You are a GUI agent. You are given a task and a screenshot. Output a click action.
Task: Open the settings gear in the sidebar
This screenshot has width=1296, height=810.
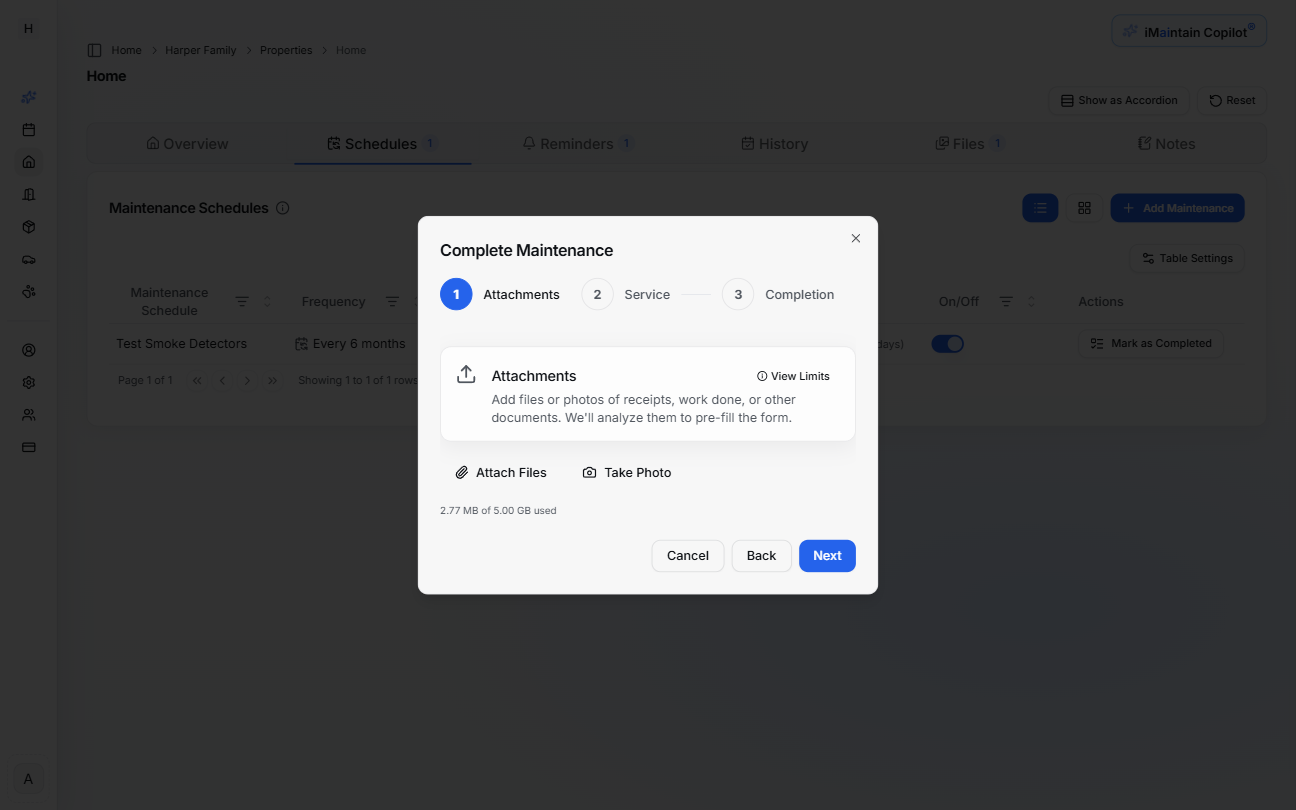coord(27,382)
